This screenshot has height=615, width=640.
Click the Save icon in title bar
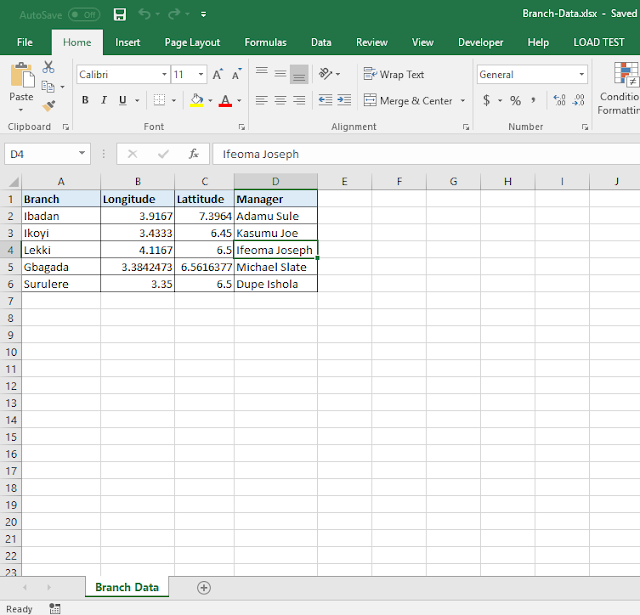click(x=120, y=15)
